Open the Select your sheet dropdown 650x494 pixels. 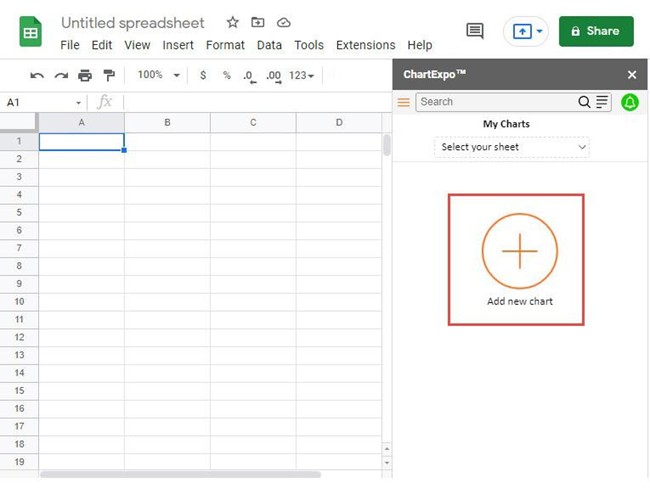point(512,147)
